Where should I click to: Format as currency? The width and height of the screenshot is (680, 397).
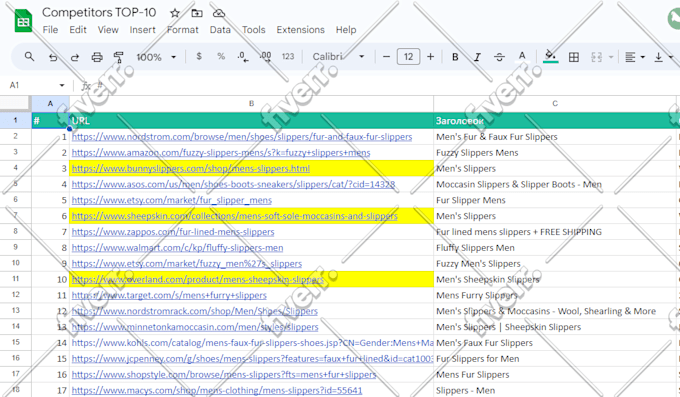[x=199, y=56]
